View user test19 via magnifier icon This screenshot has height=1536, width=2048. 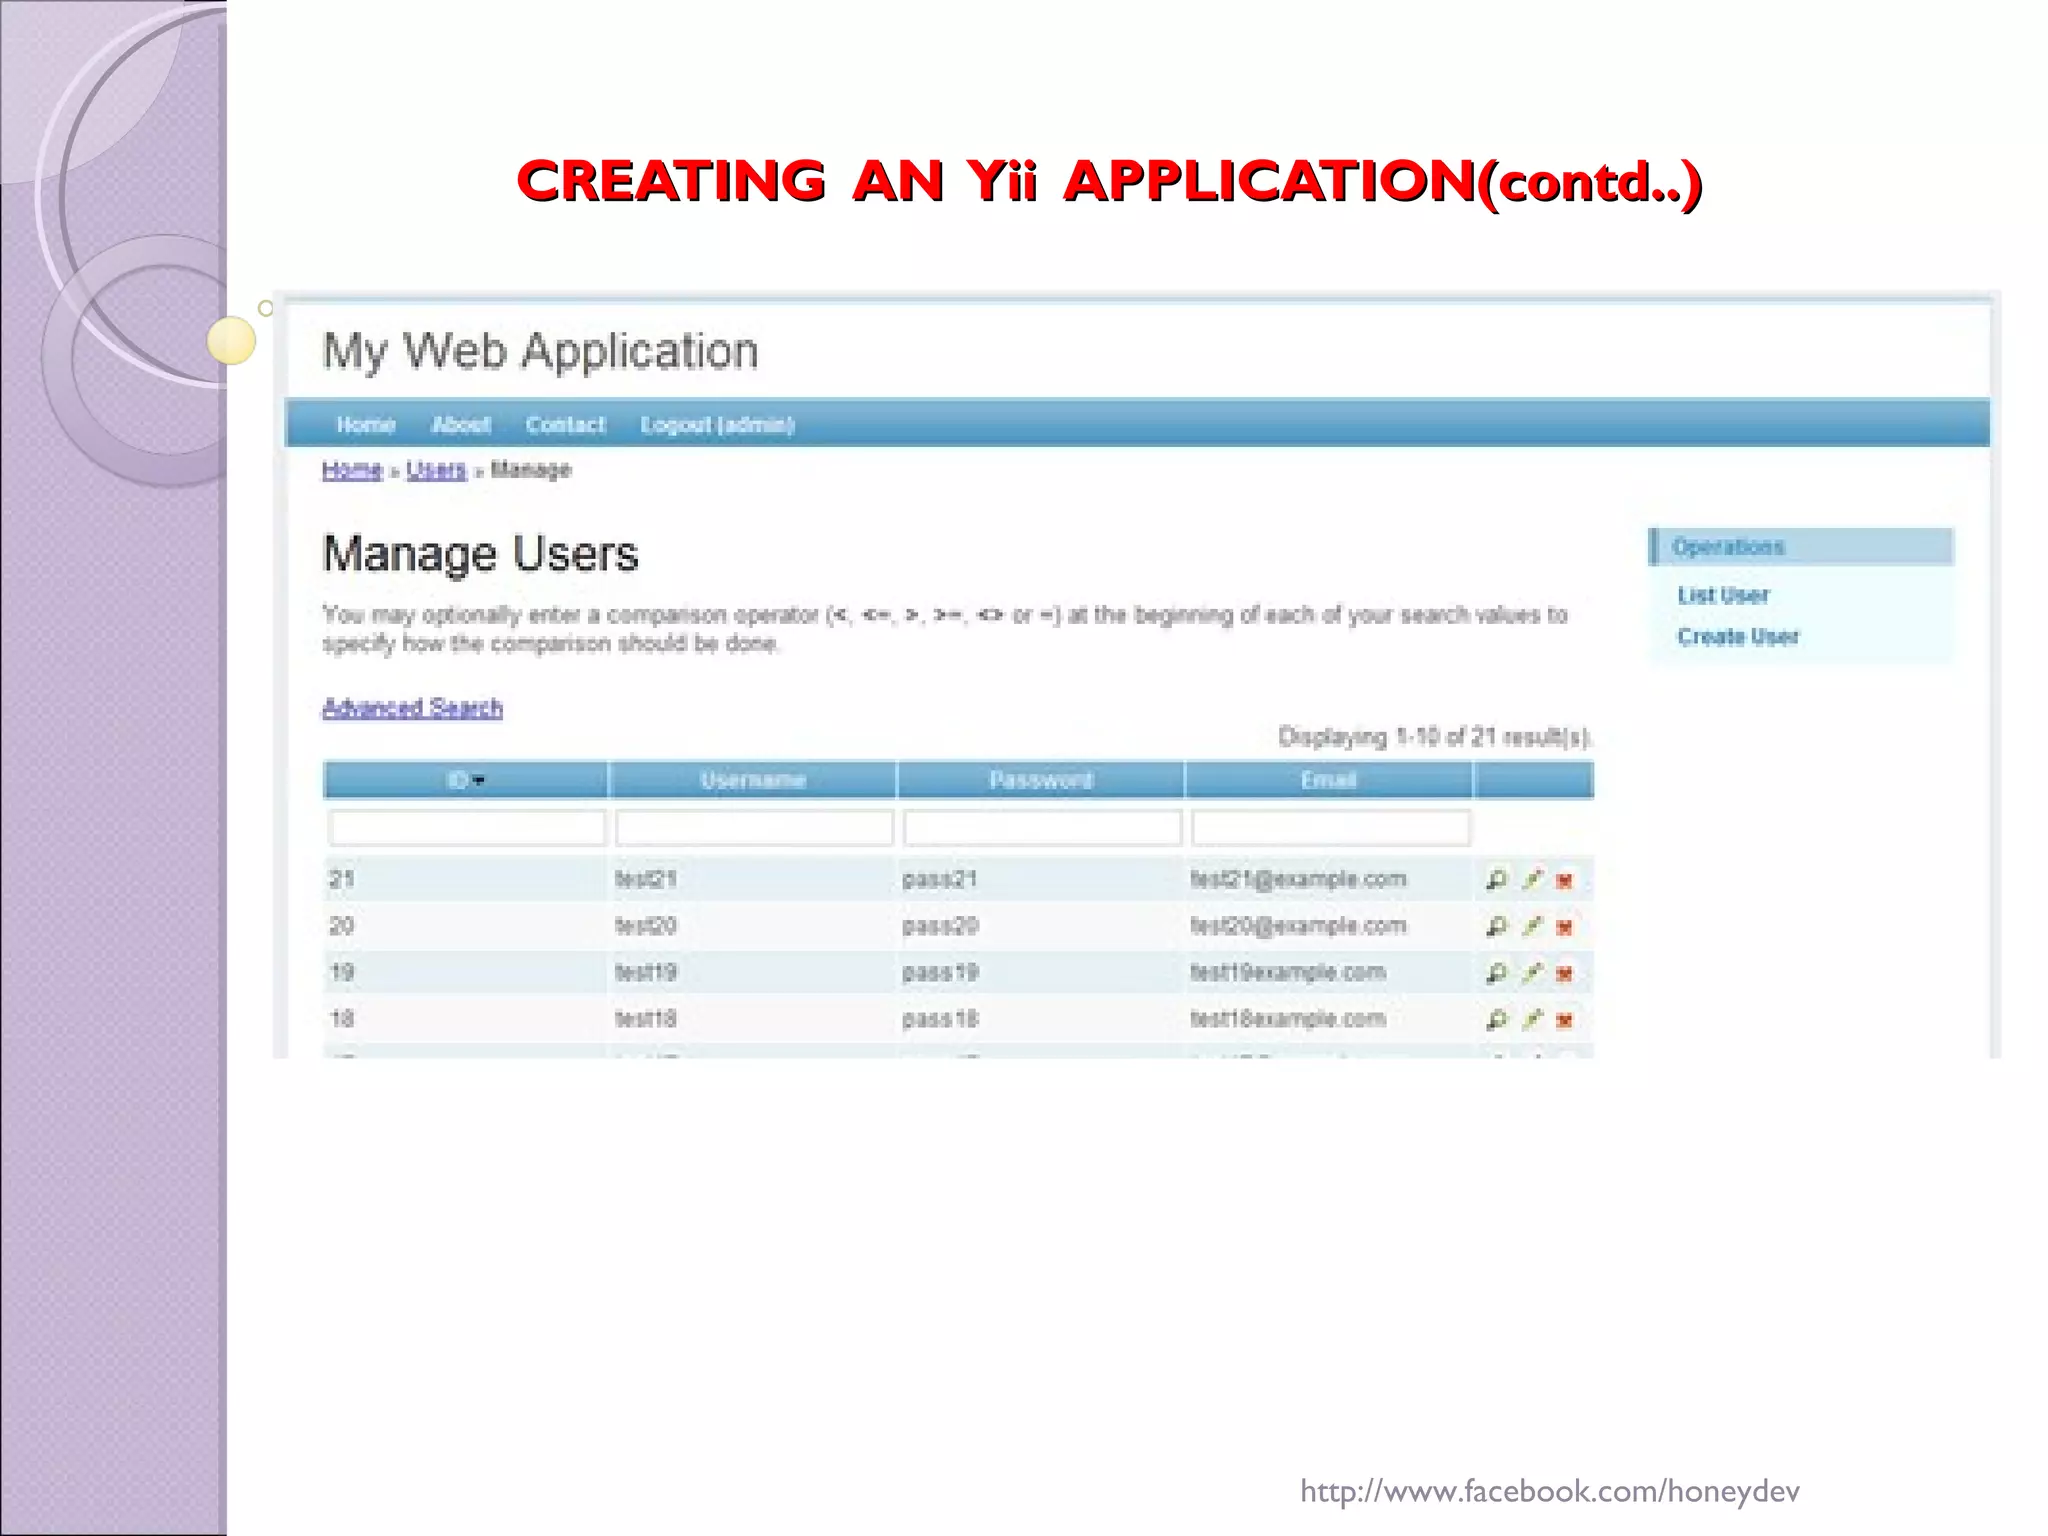click(1496, 973)
